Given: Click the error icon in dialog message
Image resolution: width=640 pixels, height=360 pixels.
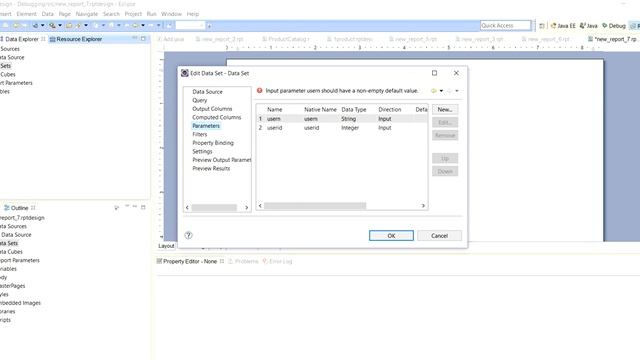Looking at the screenshot, I should [259, 91].
